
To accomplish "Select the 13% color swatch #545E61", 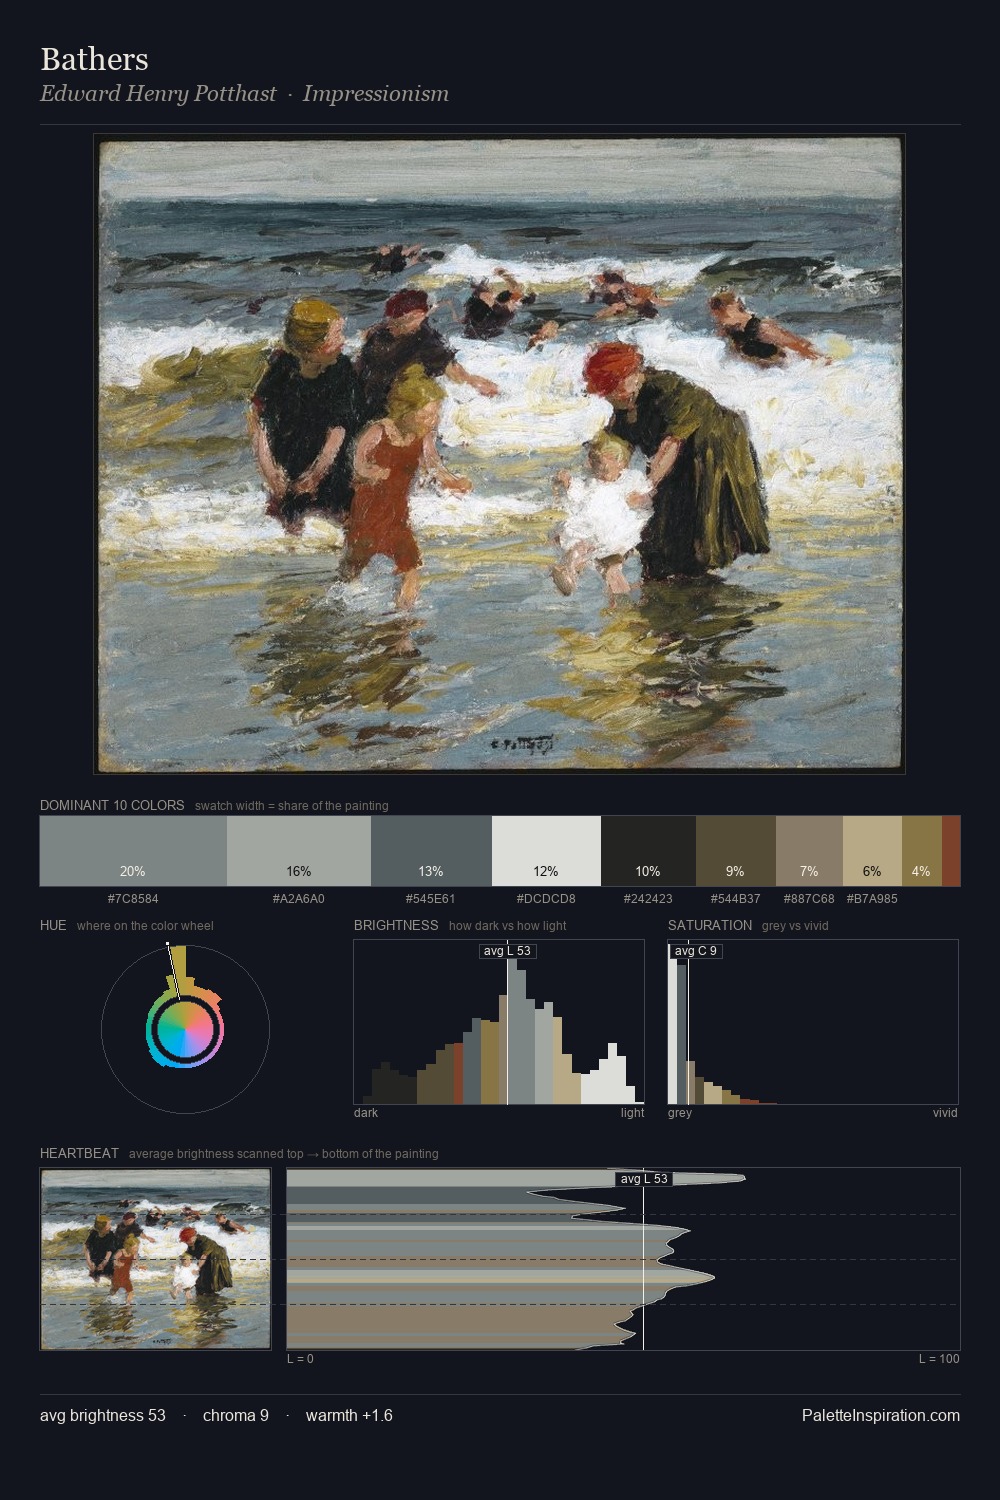I will pos(431,851).
